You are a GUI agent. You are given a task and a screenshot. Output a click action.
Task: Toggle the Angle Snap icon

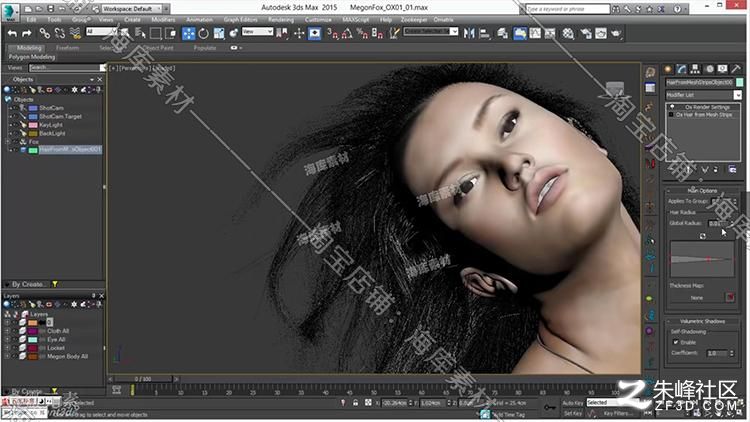[x=347, y=33]
